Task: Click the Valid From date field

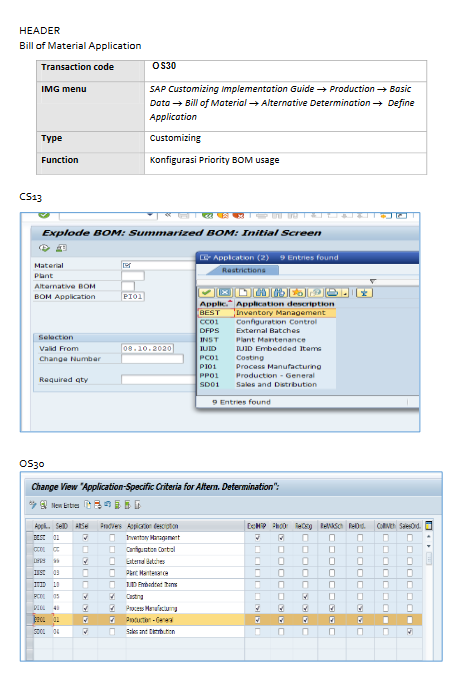Action: (147, 348)
